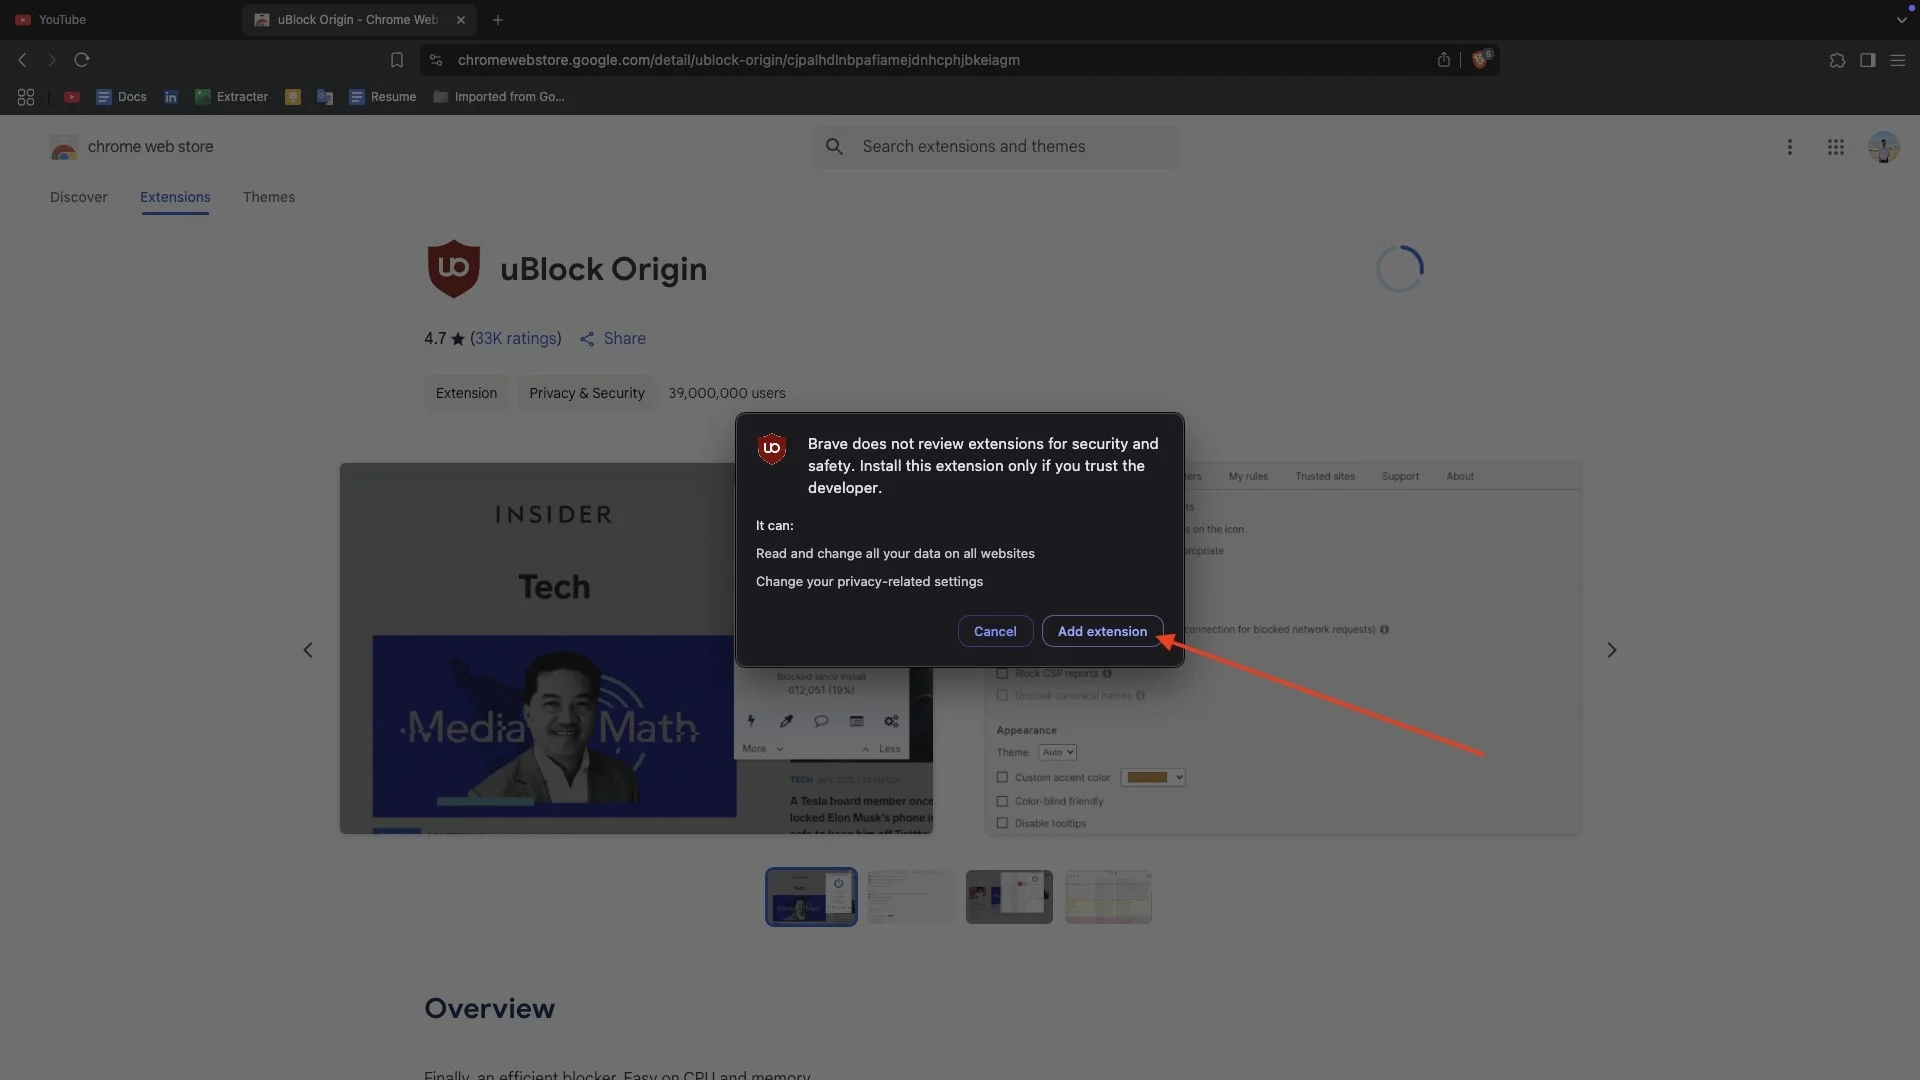Image resolution: width=1920 pixels, height=1080 pixels.
Task: Click the share icon in address bar
Action: 1444,60
